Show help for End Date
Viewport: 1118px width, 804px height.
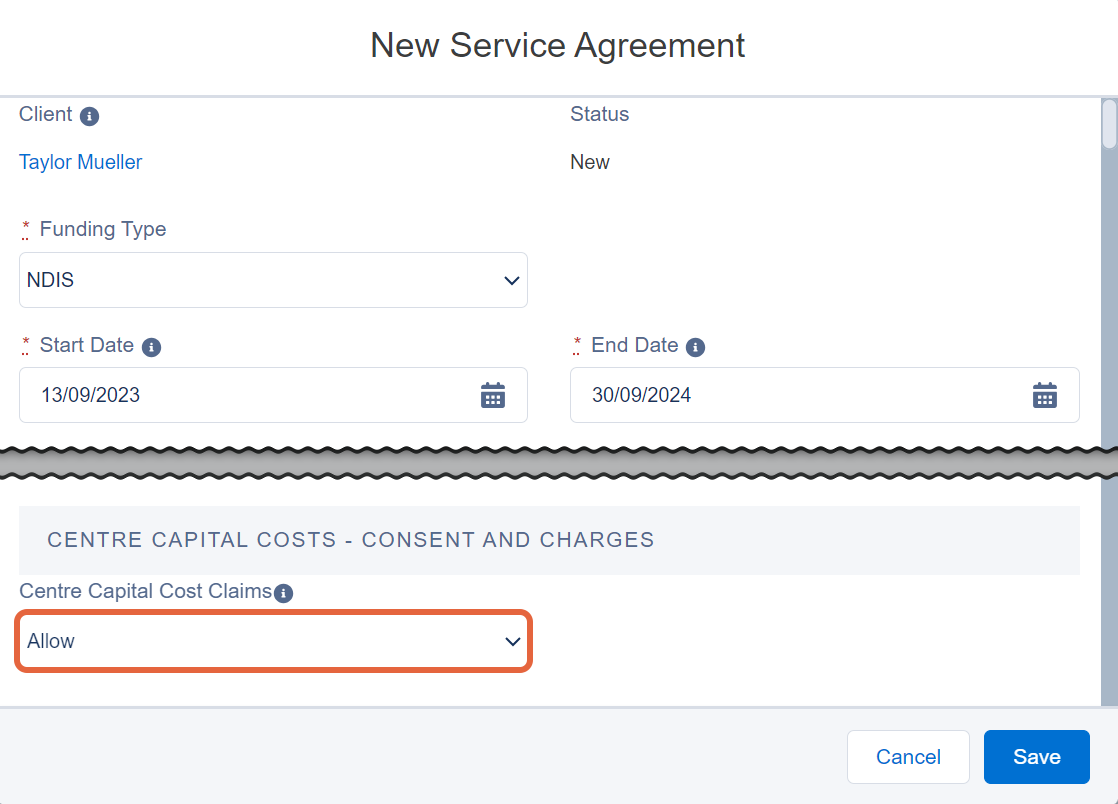click(695, 347)
